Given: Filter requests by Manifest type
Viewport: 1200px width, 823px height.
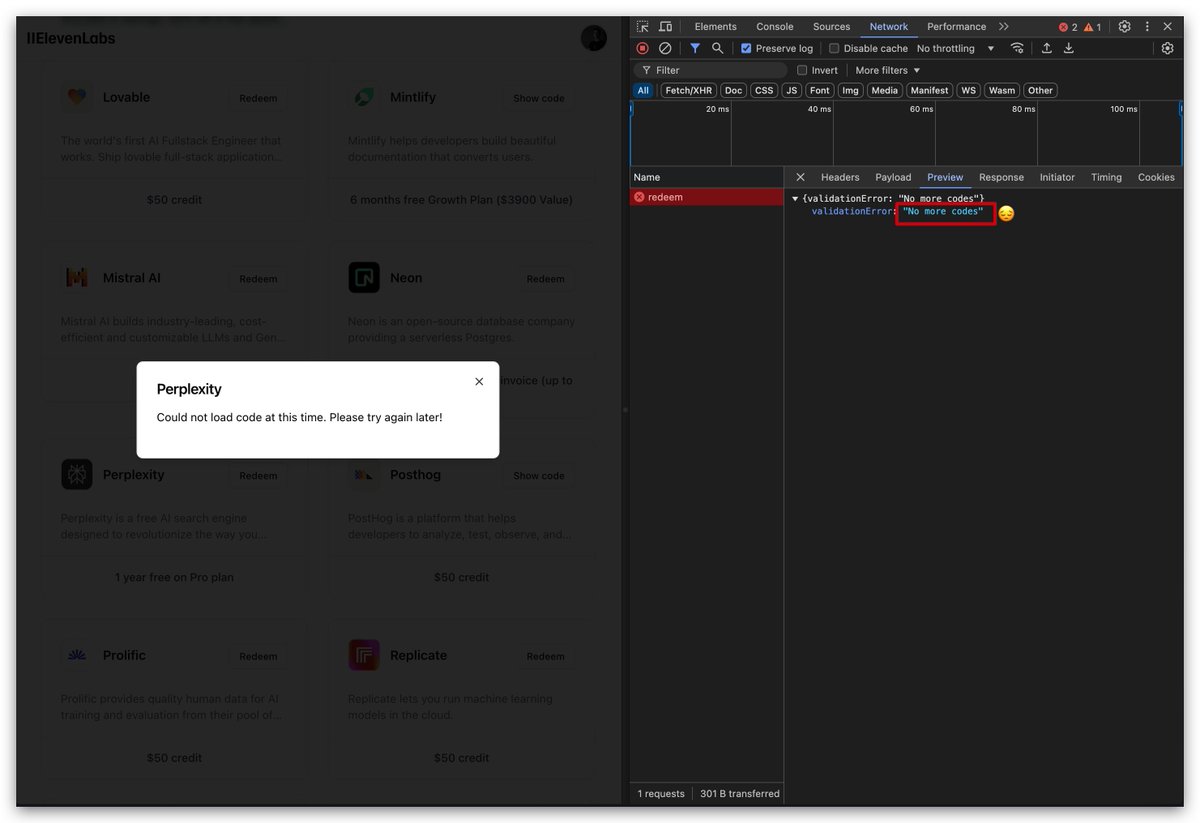Looking at the screenshot, I should click(x=929, y=90).
